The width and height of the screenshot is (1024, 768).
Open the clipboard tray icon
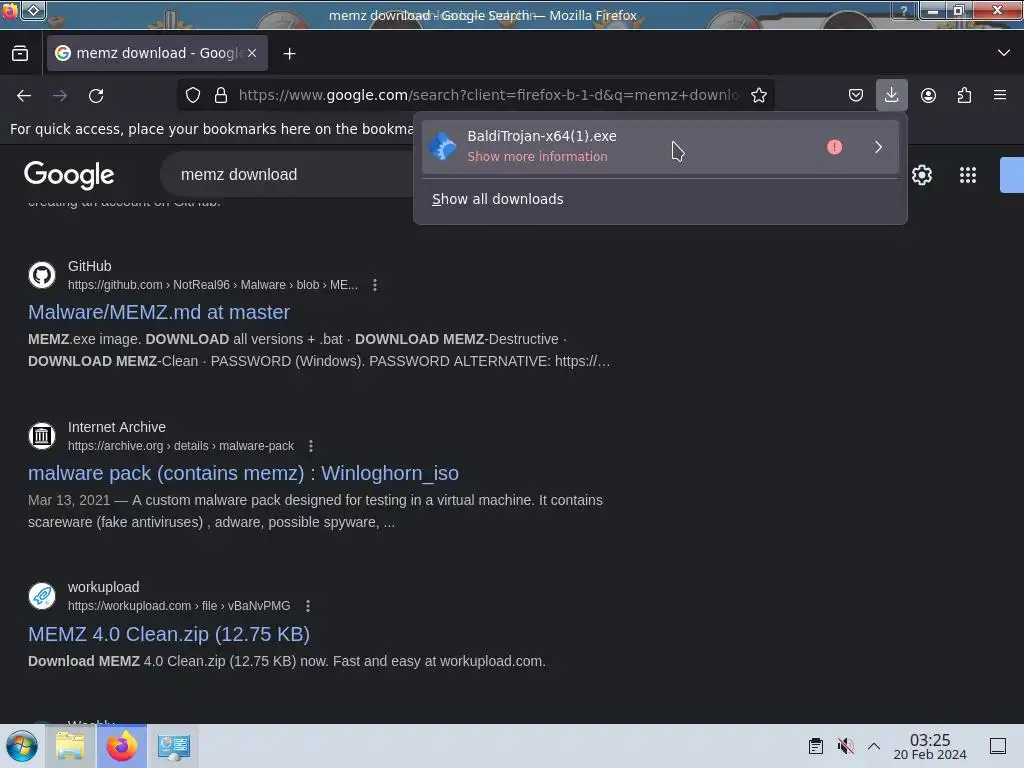(x=816, y=746)
